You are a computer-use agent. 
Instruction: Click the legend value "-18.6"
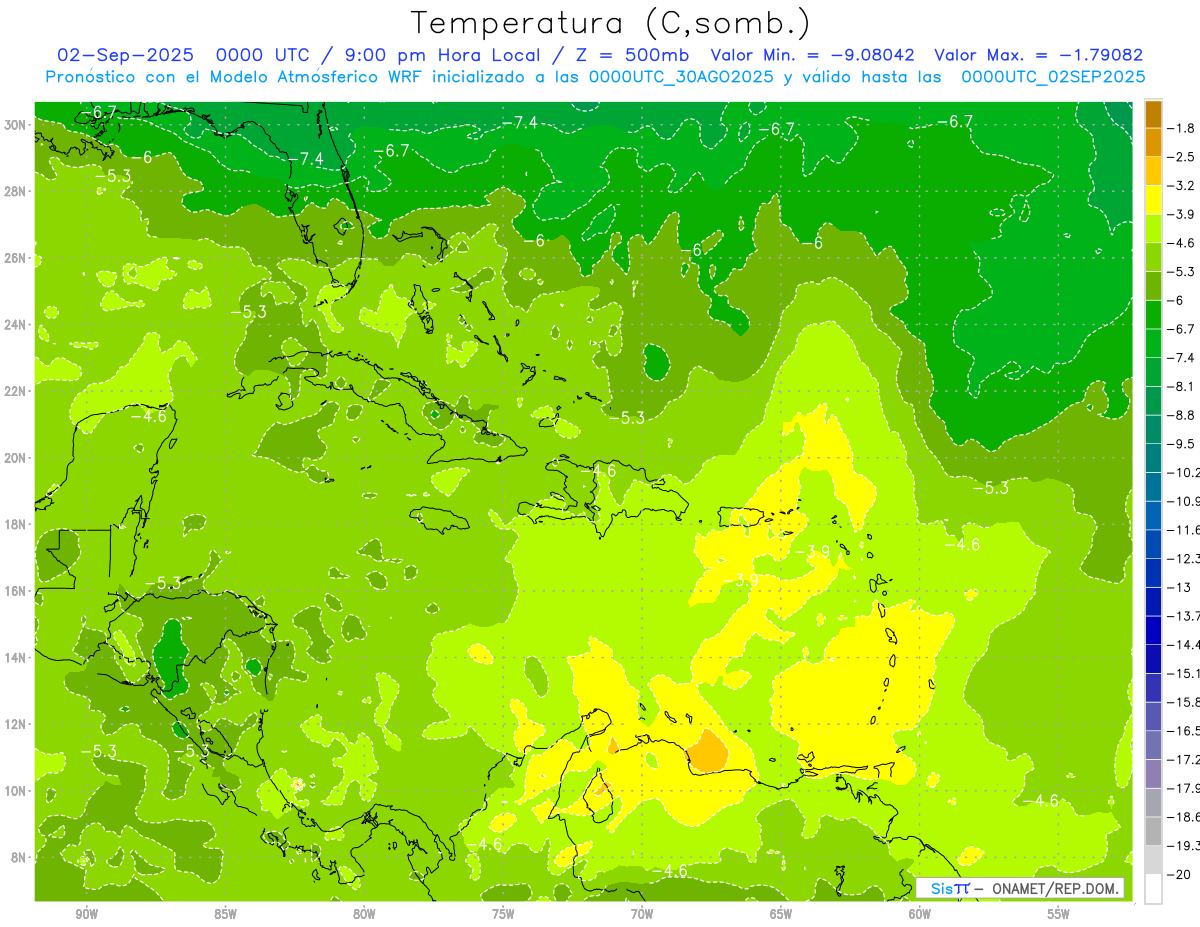tap(1184, 817)
